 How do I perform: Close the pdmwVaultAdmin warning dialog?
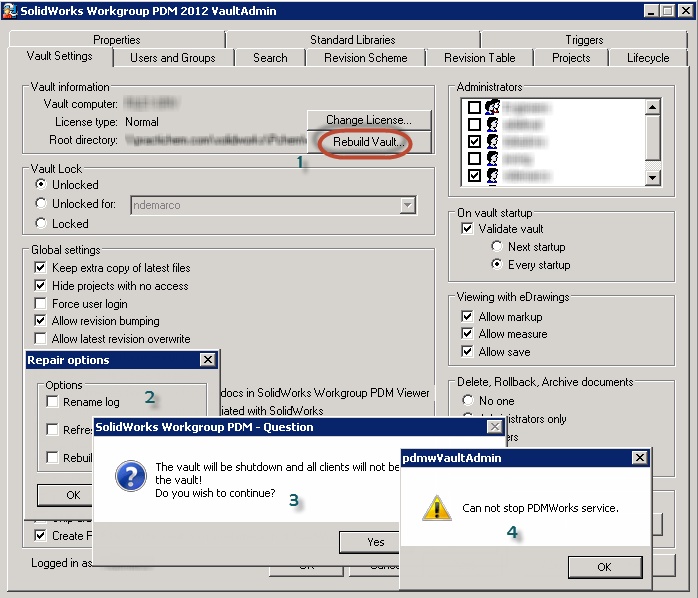(639, 457)
